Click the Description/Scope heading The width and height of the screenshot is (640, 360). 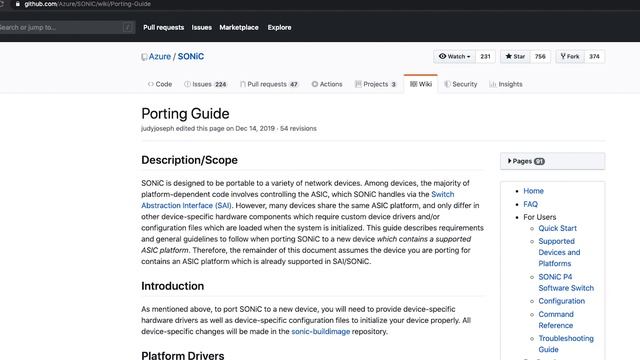tap(189, 160)
